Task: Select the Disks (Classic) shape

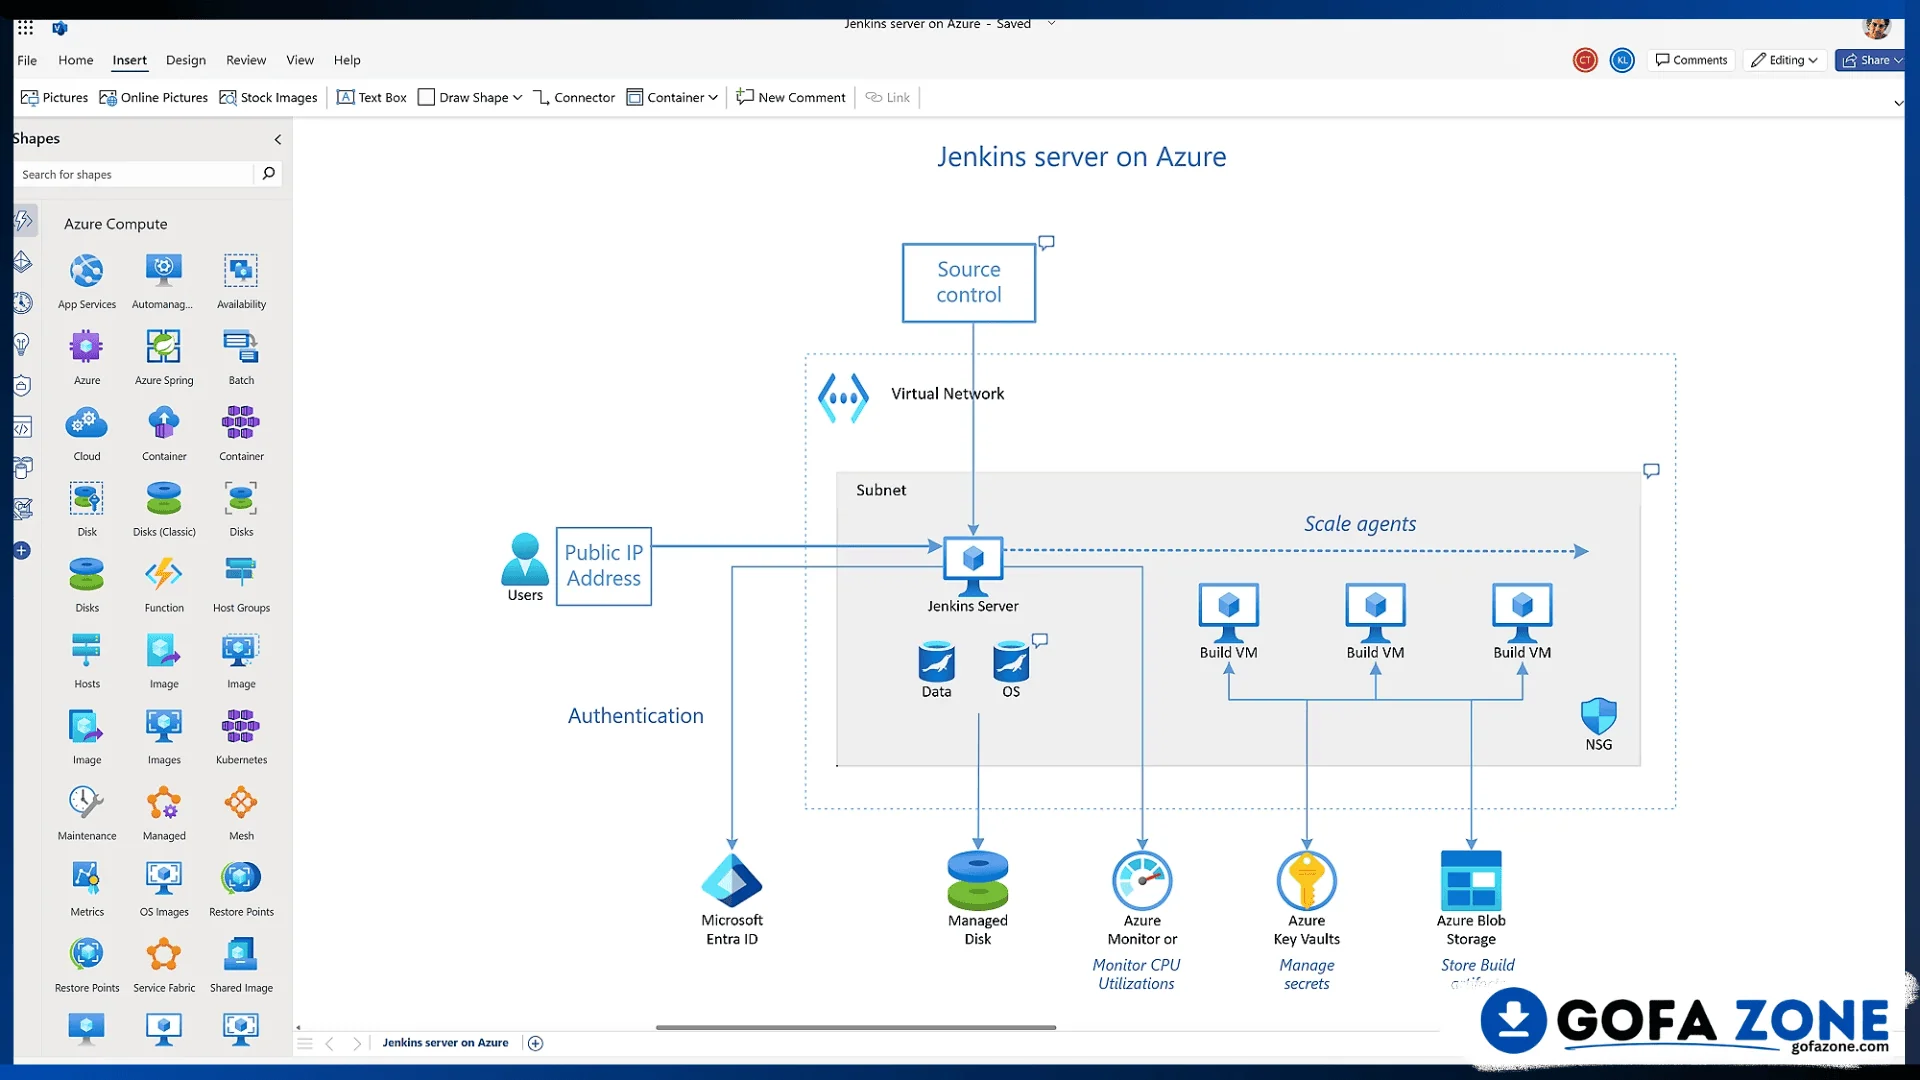Action: click(163, 508)
